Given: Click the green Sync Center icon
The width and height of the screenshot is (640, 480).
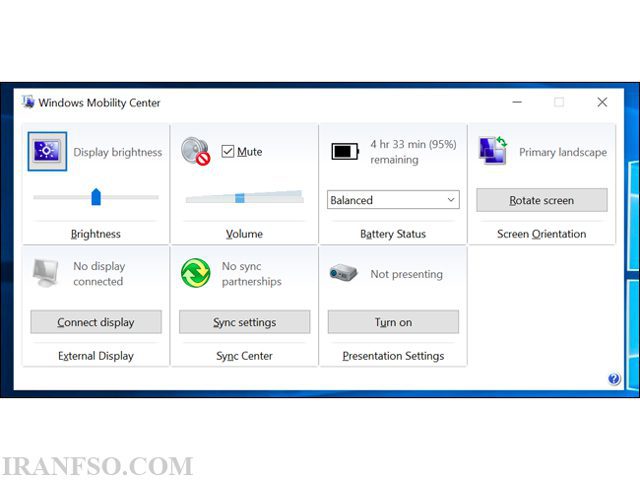Looking at the screenshot, I should (x=196, y=273).
